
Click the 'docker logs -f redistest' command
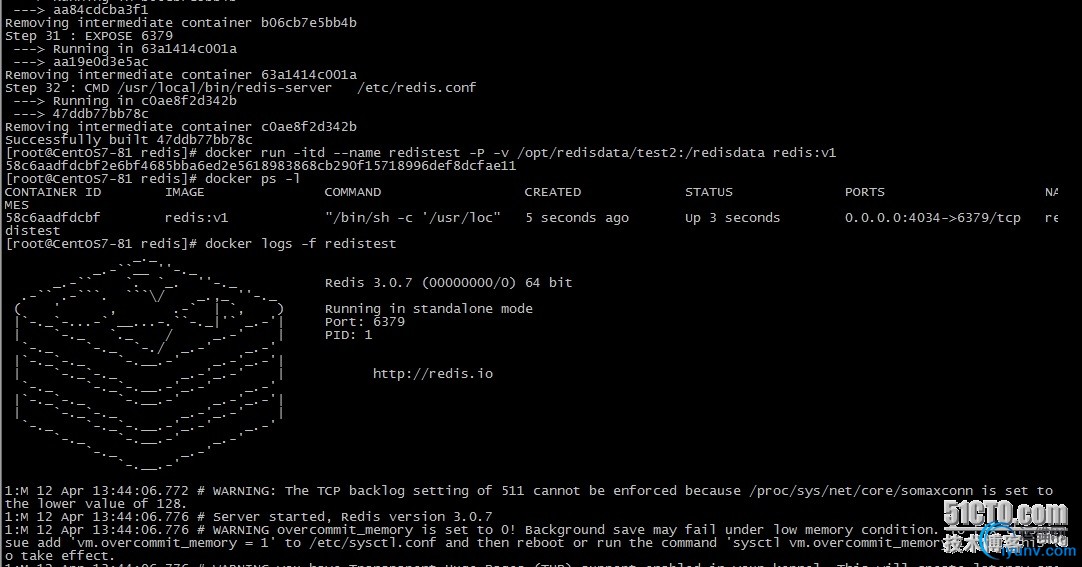pos(300,243)
